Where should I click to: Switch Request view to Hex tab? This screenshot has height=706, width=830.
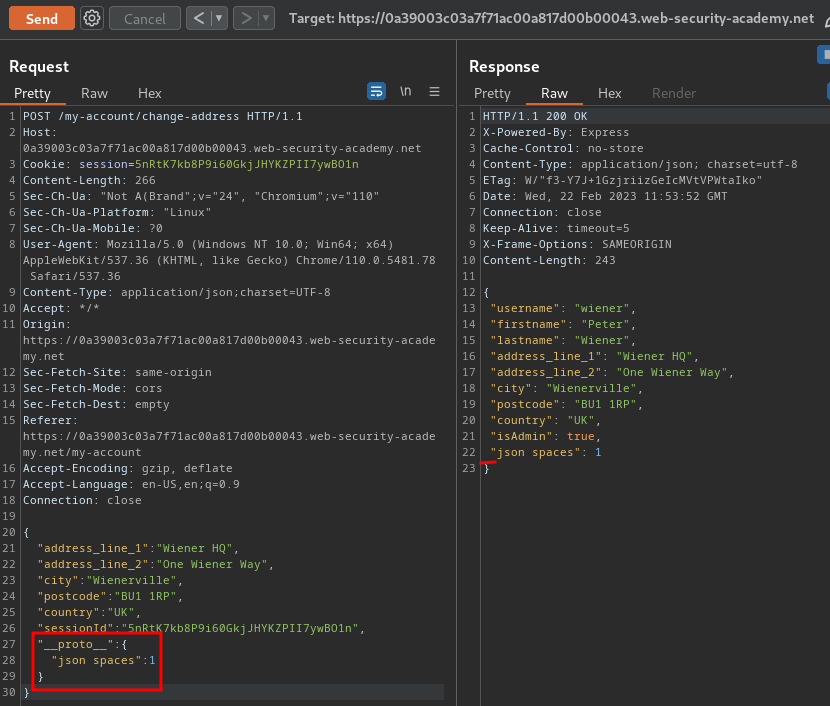(x=149, y=93)
